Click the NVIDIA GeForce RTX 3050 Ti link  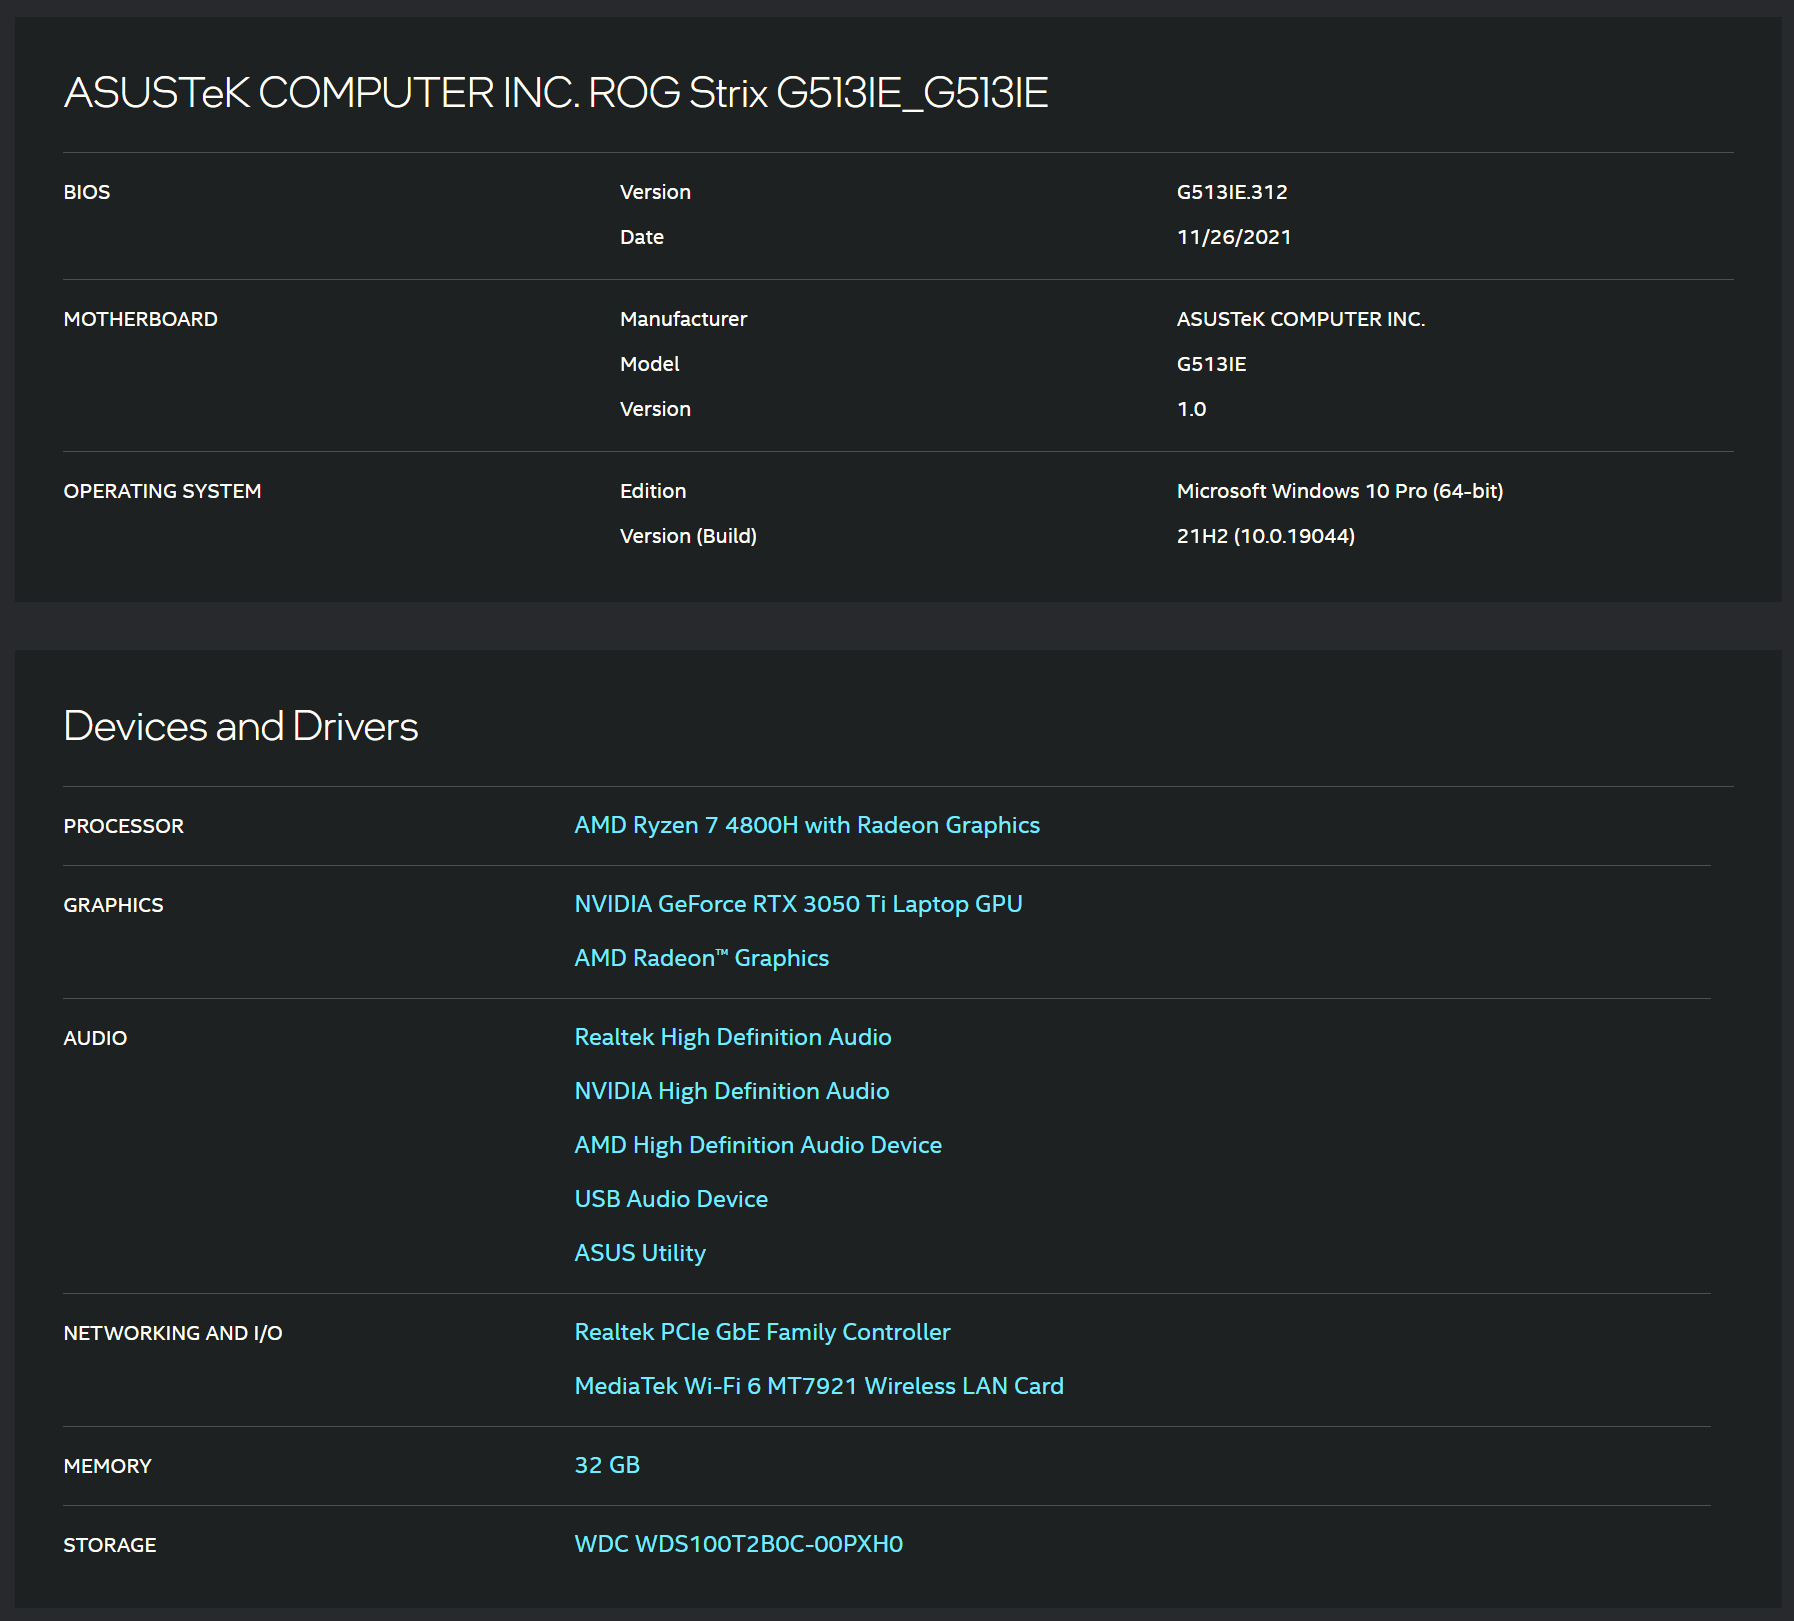coord(797,904)
